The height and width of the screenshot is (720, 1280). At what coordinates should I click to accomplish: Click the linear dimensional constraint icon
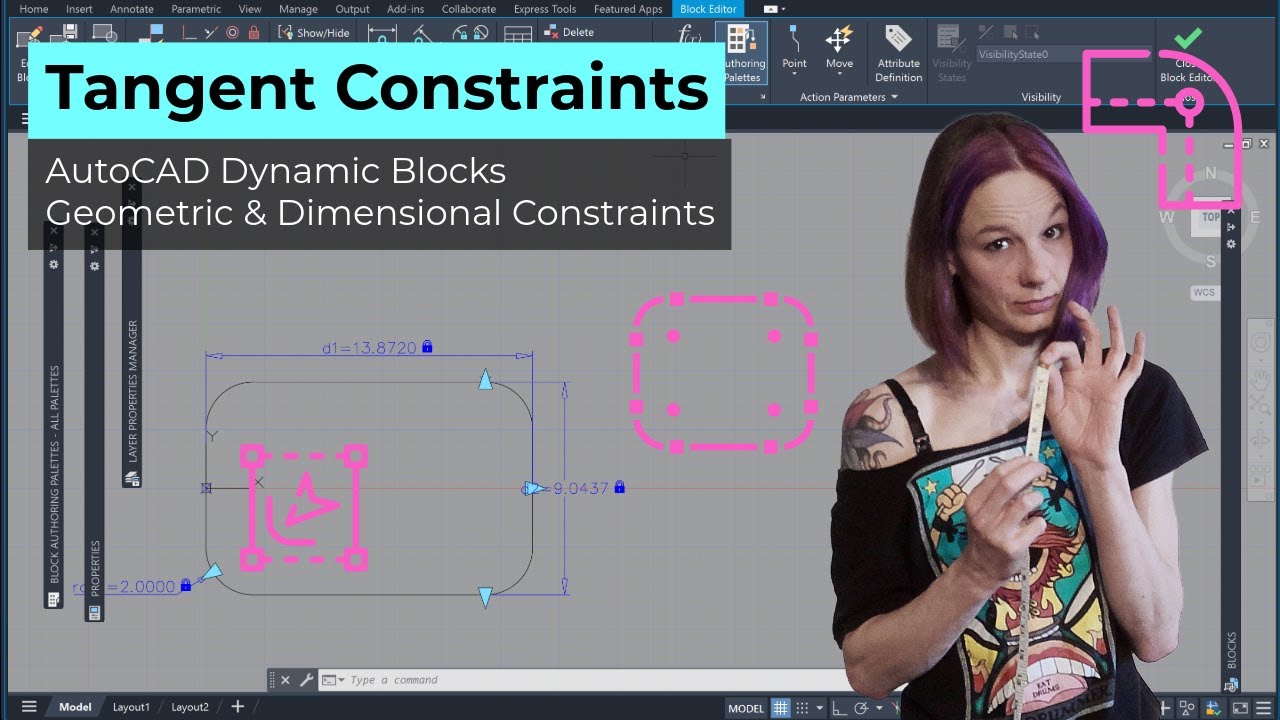click(x=382, y=35)
